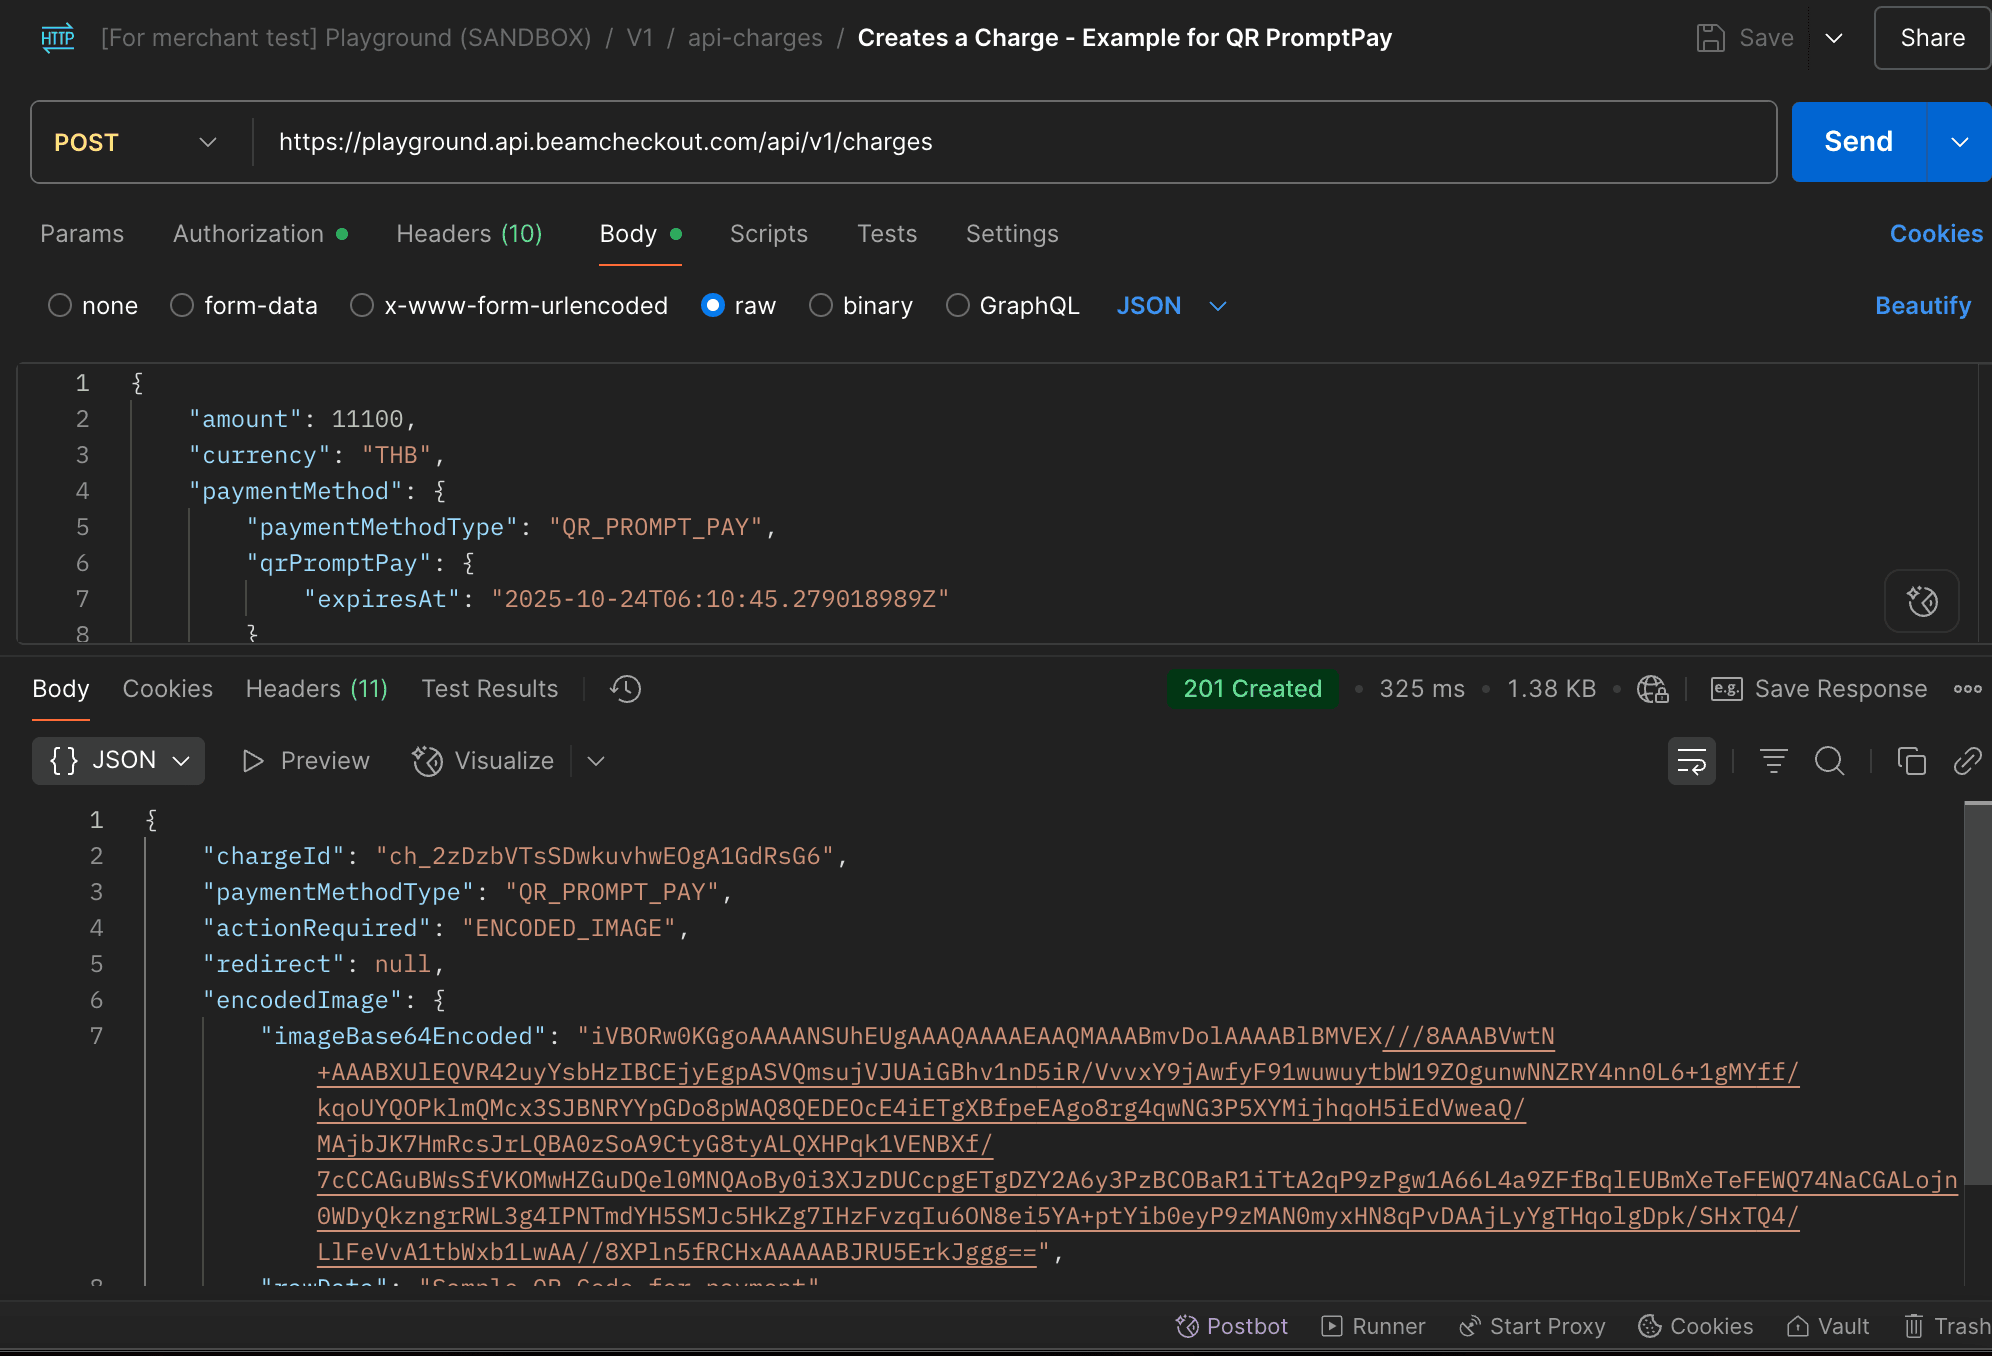Click the Save Response button
Viewport: 1992px width, 1356px height.
1819,689
